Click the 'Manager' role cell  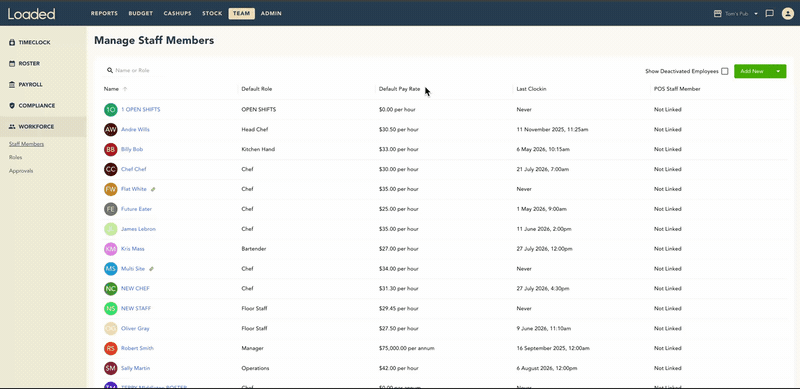[x=253, y=349]
